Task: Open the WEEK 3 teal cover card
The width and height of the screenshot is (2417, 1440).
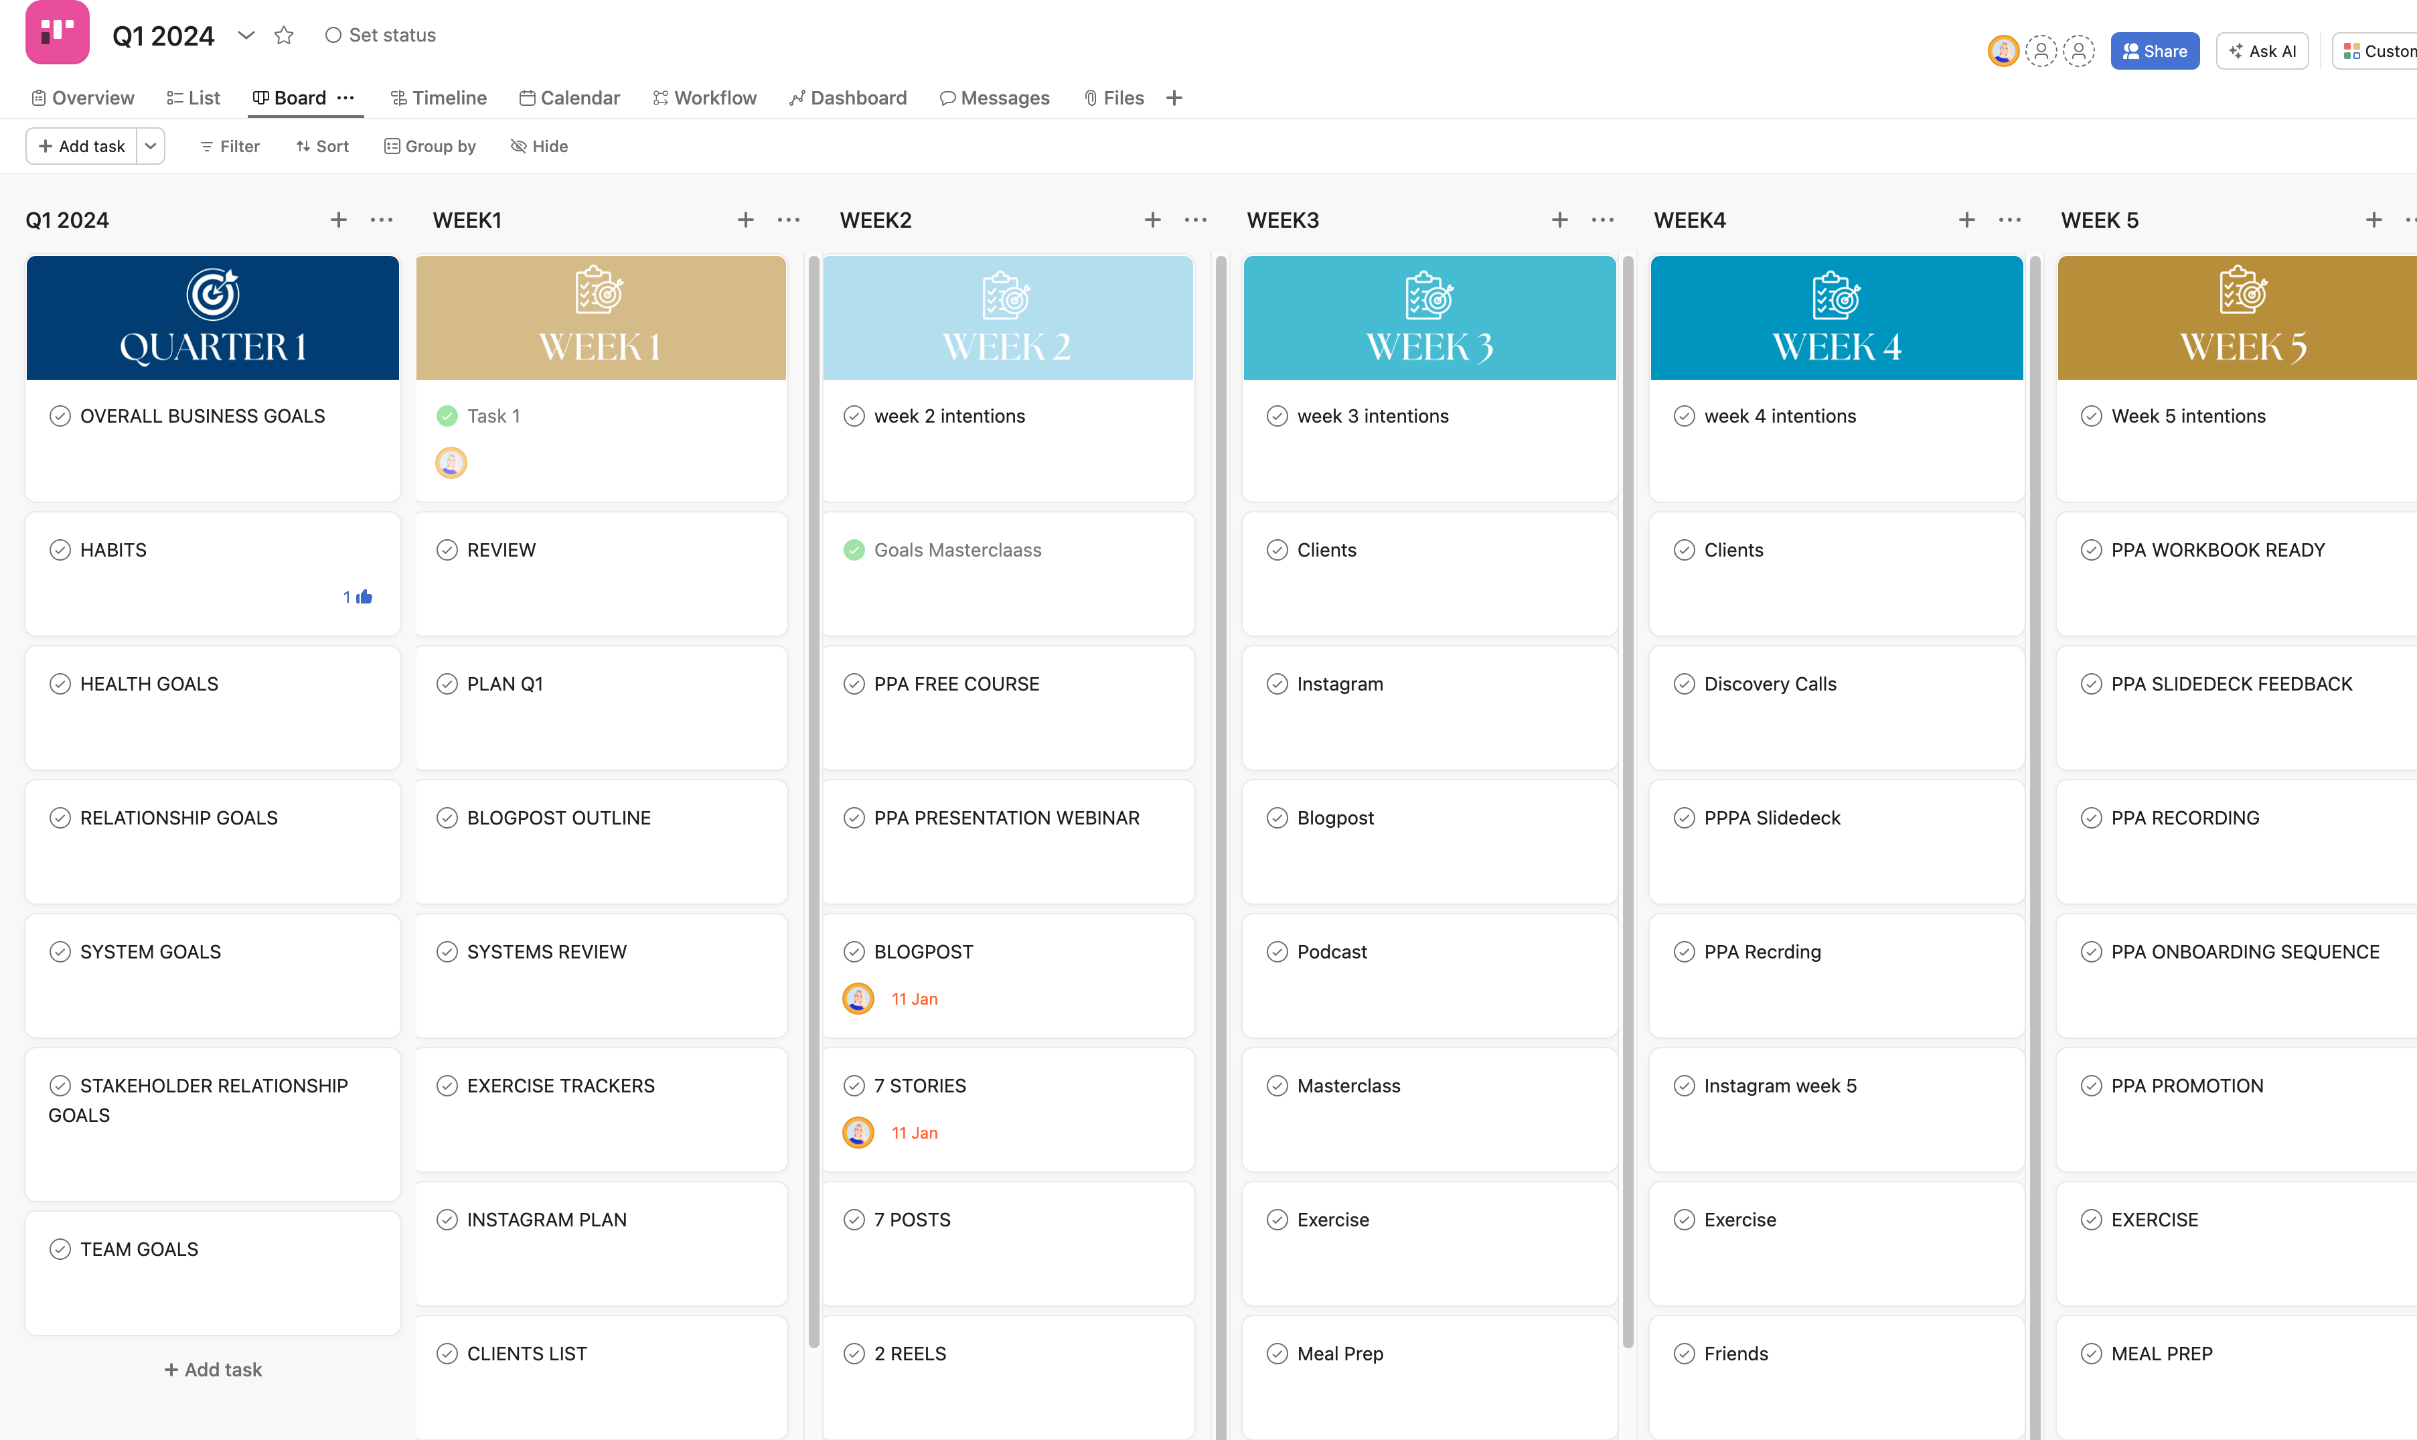Action: [1429, 318]
